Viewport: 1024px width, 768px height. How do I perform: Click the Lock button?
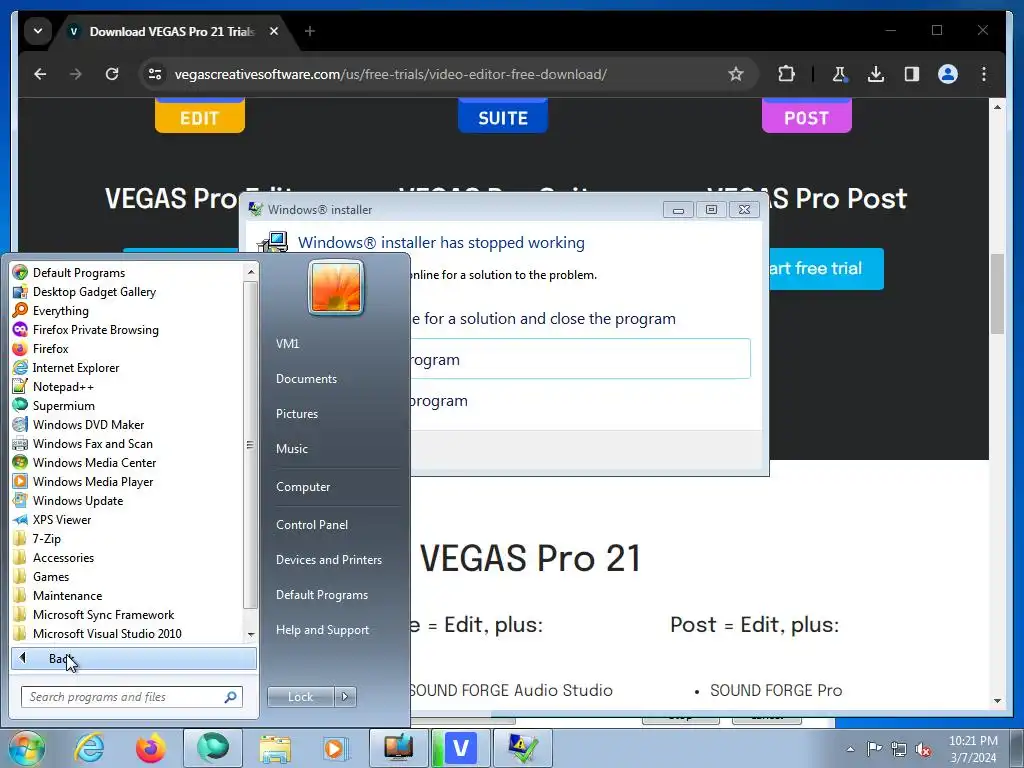pyautogui.click(x=300, y=697)
